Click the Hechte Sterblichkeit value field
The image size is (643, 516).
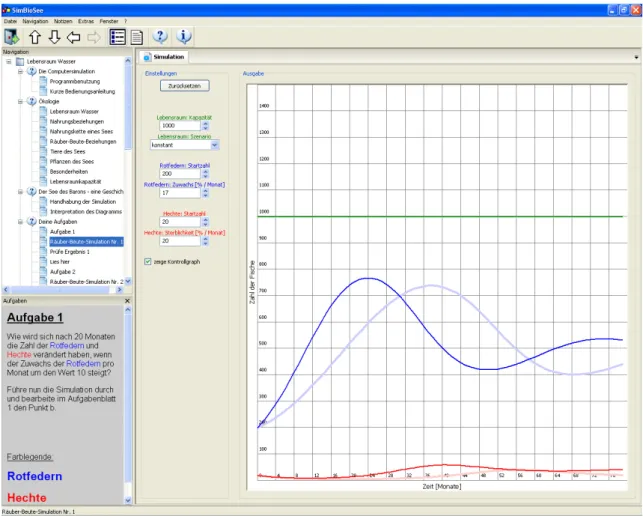click(x=180, y=241)
